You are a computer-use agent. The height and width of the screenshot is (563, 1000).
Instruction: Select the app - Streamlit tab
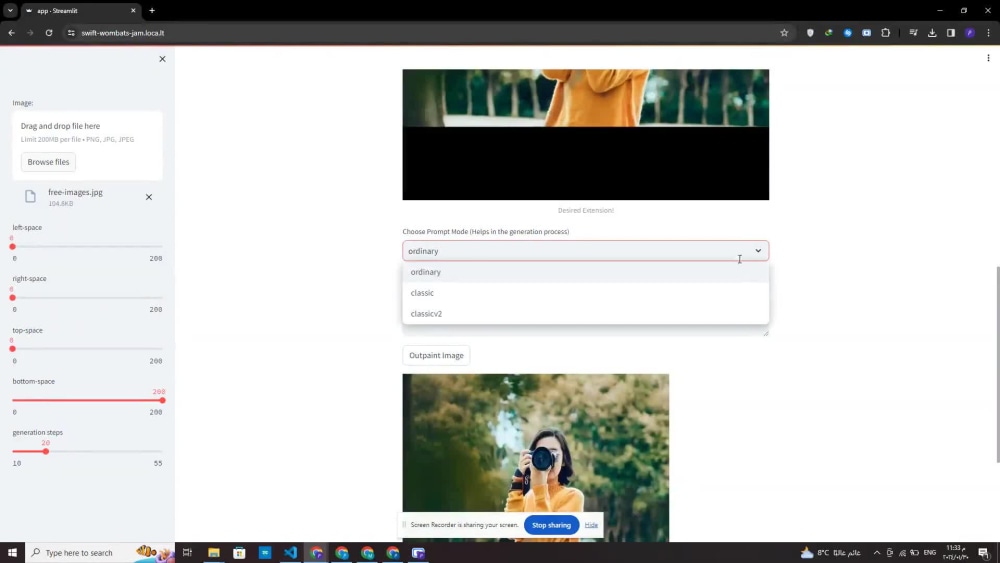80,11
